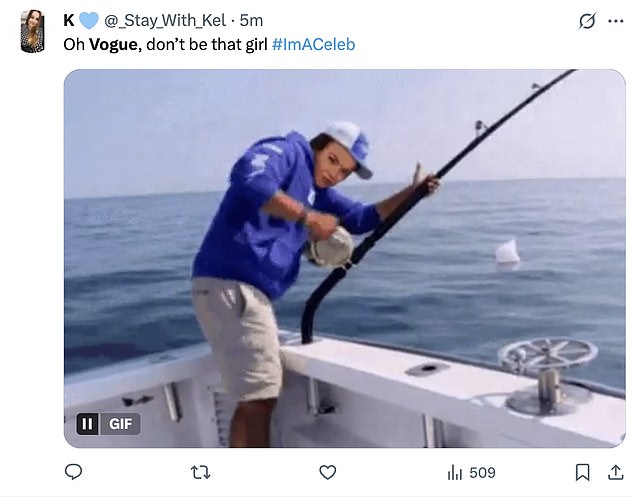
Task: Bookmark this tweet
Action: click(582, 472)
